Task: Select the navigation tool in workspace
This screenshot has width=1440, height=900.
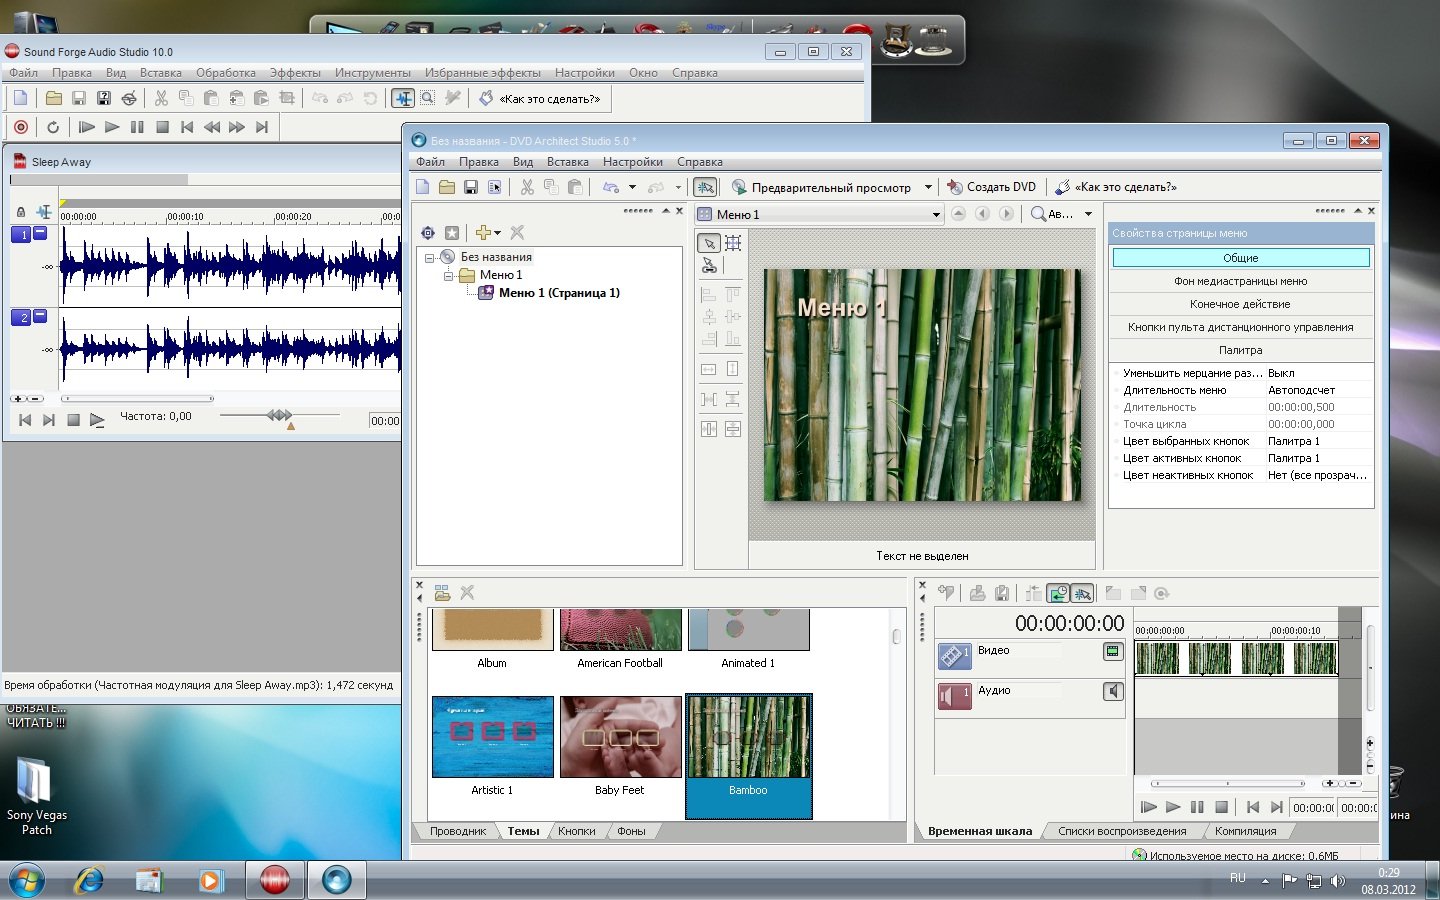Action: (x=709, y=266)
